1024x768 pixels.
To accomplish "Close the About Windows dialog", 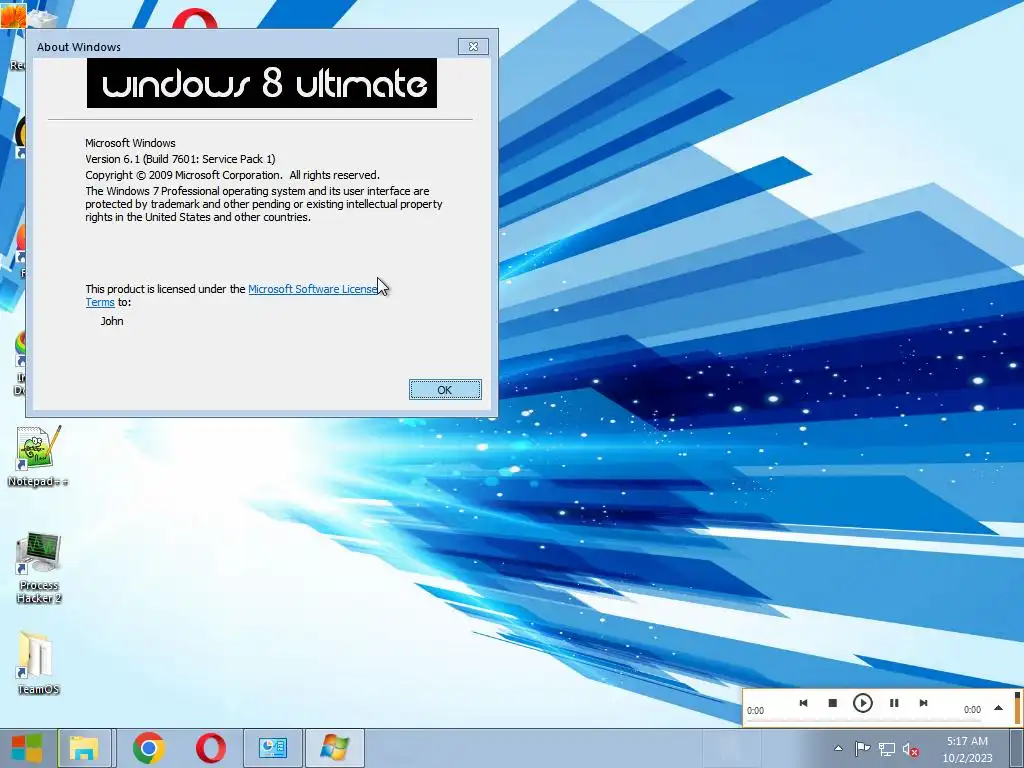I will [473, 46].
